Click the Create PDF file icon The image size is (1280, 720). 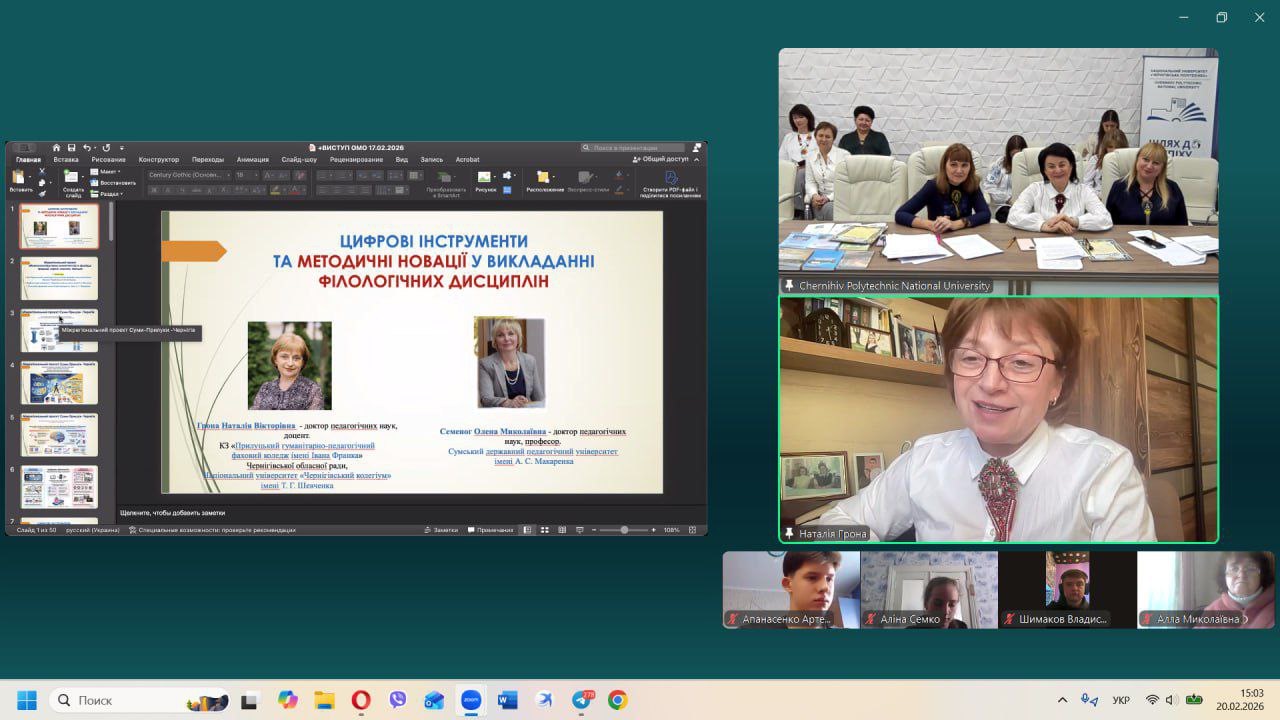pos(671,178)
